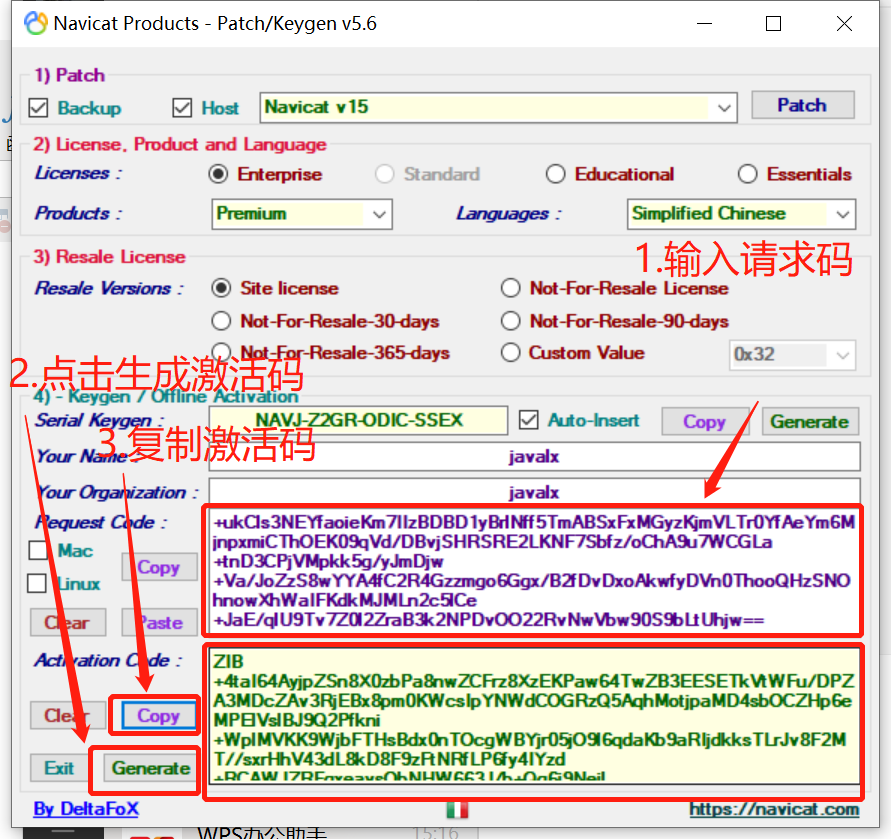Open the 0x32 custom value dropdown
The image size is (891, 839).
(x=792, y=355)
